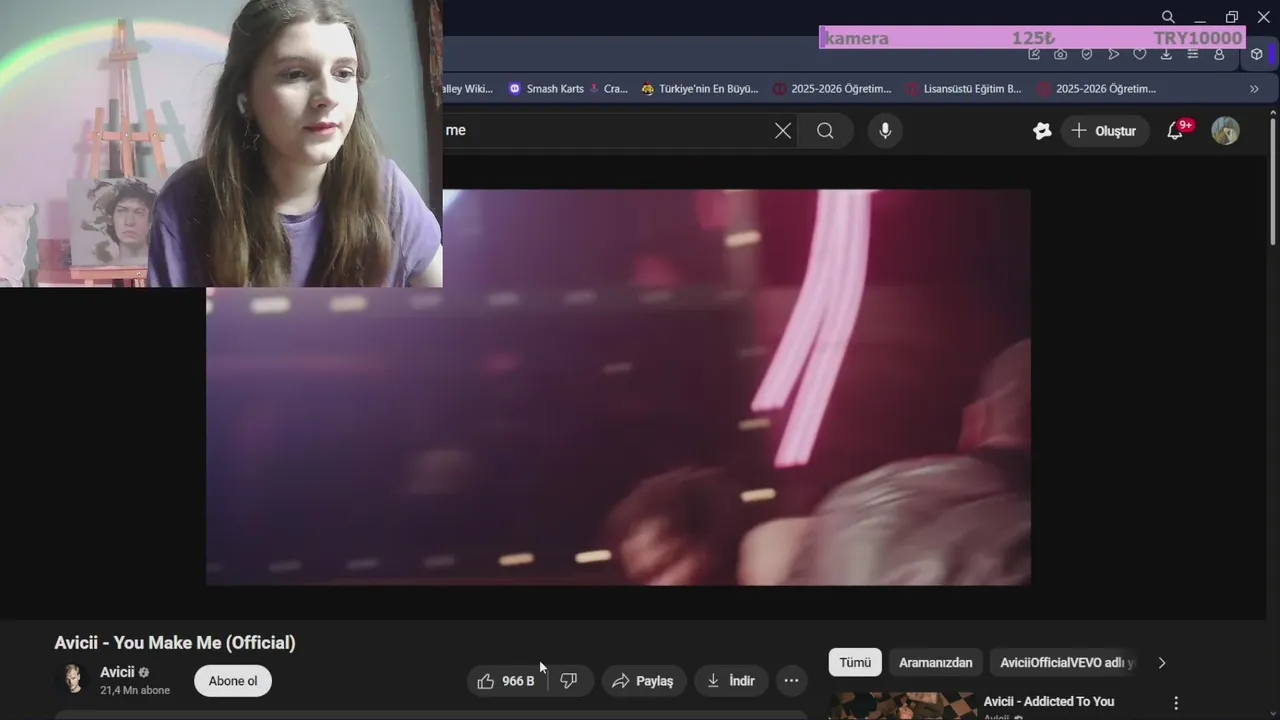Like the video with thumbs-up 966 B
The width and height of the screenshot is (1280, 720).
click(506, 681)
